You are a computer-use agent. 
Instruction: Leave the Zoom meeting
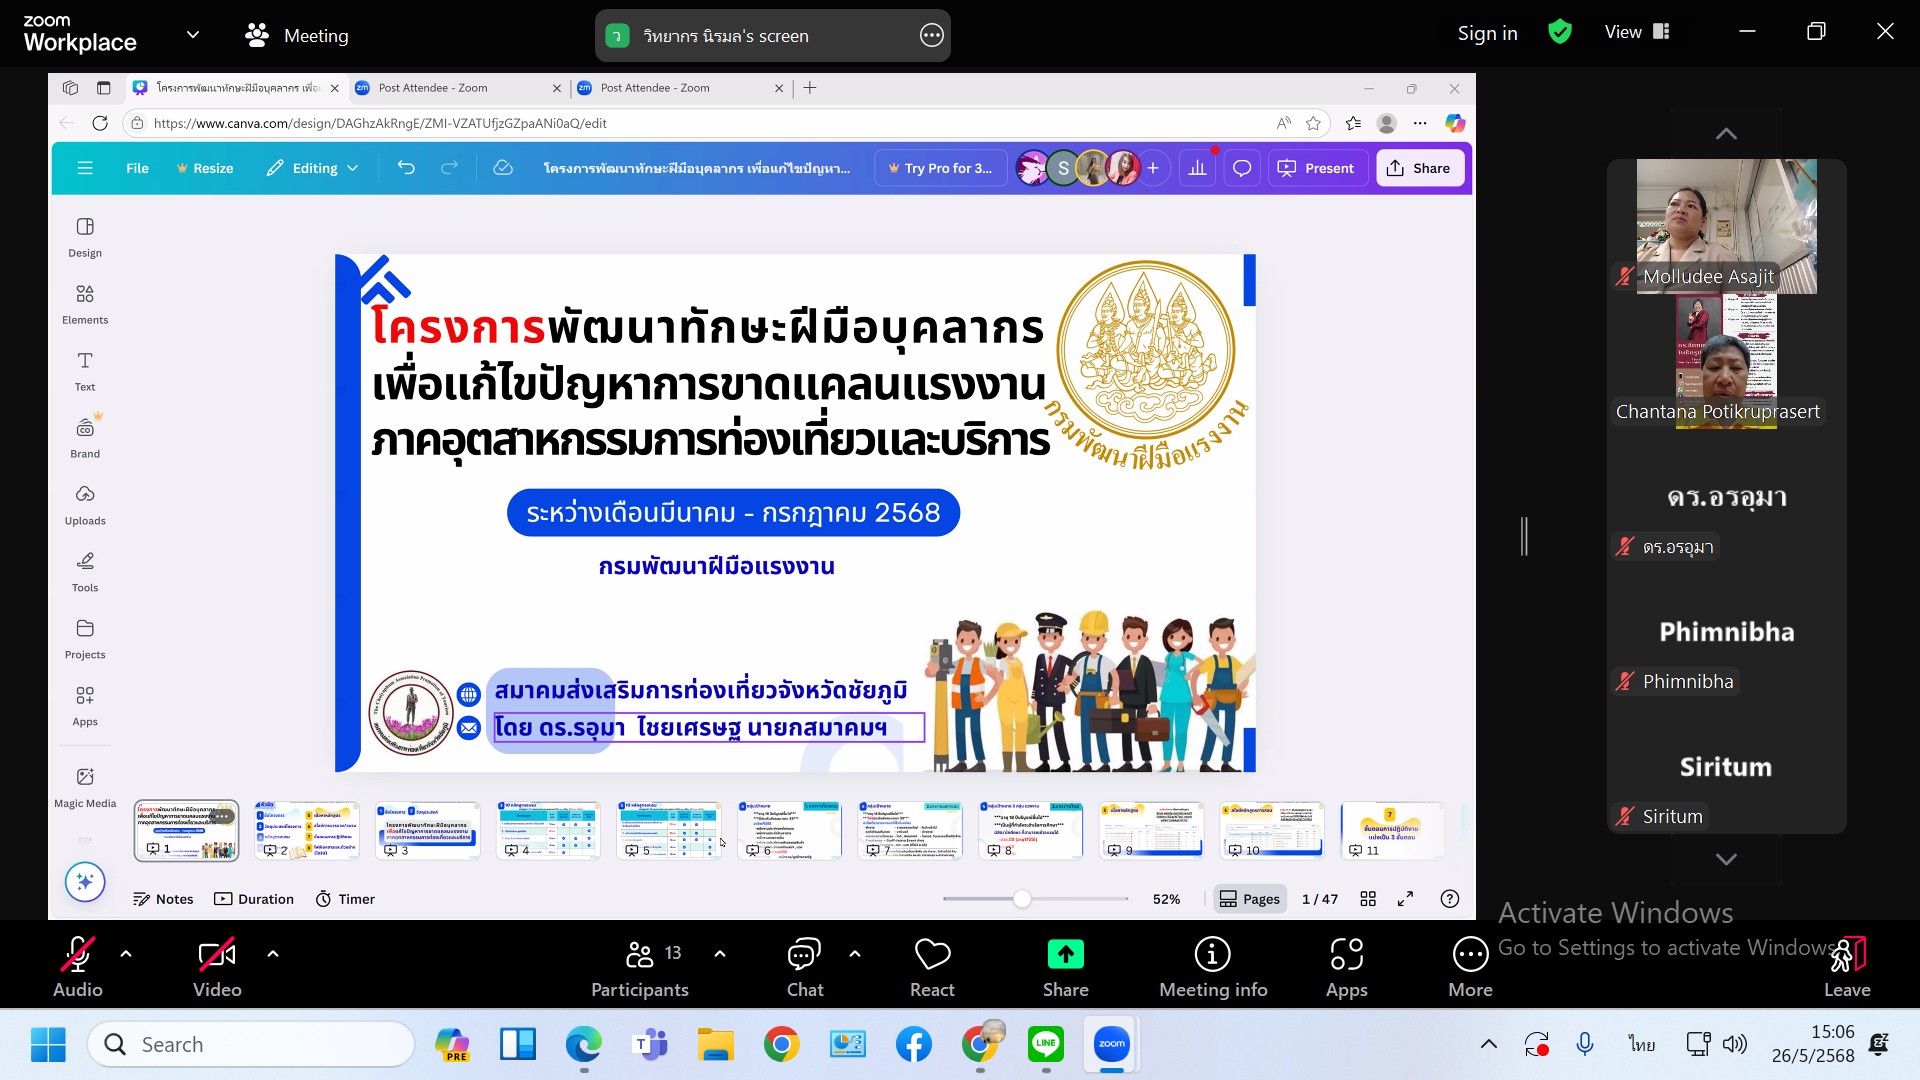point(1846,967)
